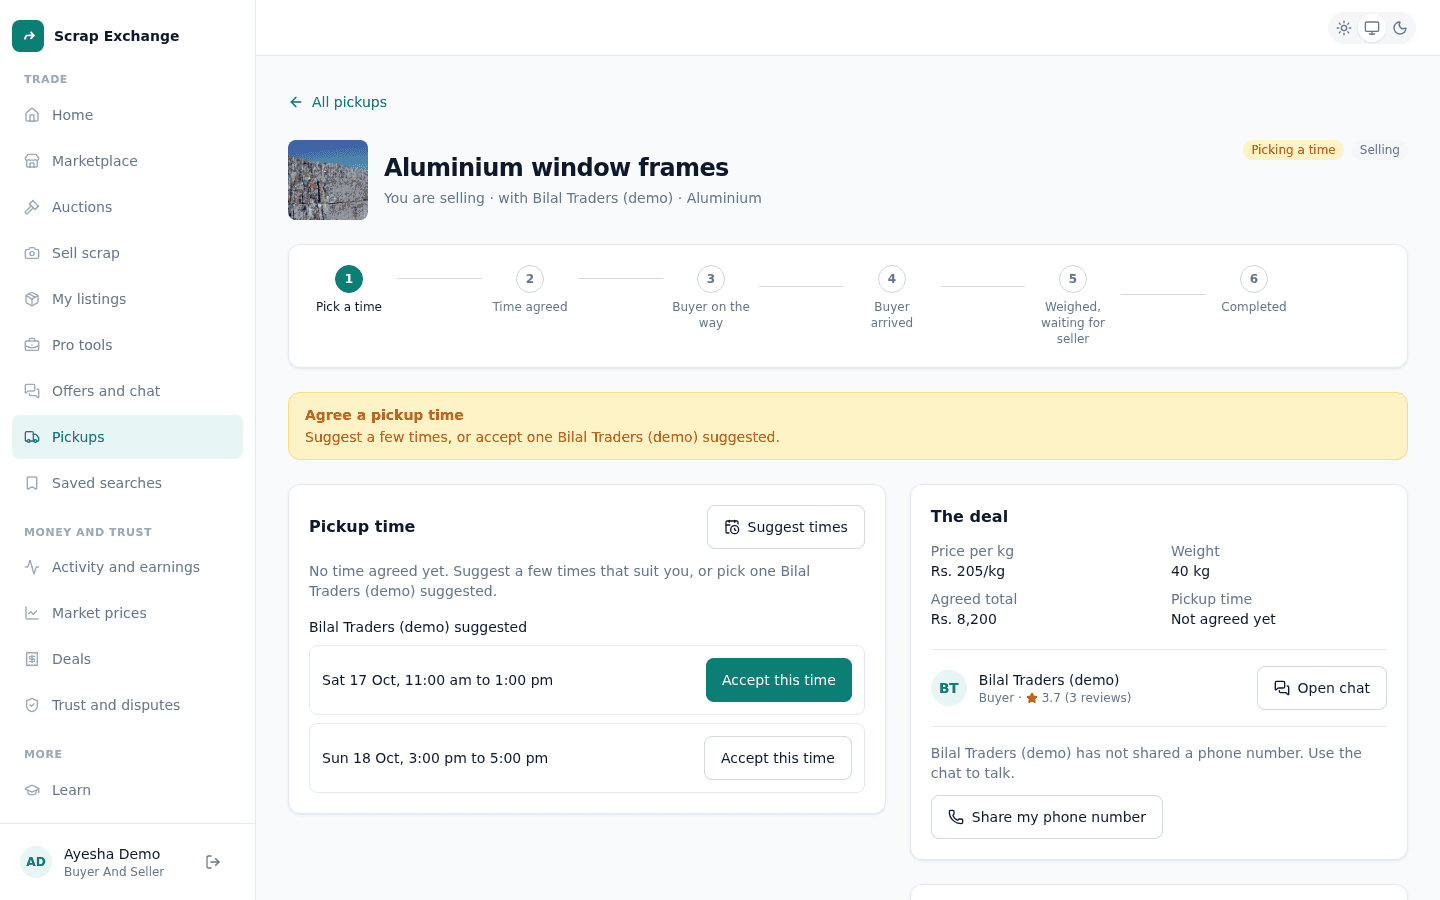
Task: Click the Rs. 8,200 agreed total
Action: coord(964,619)
